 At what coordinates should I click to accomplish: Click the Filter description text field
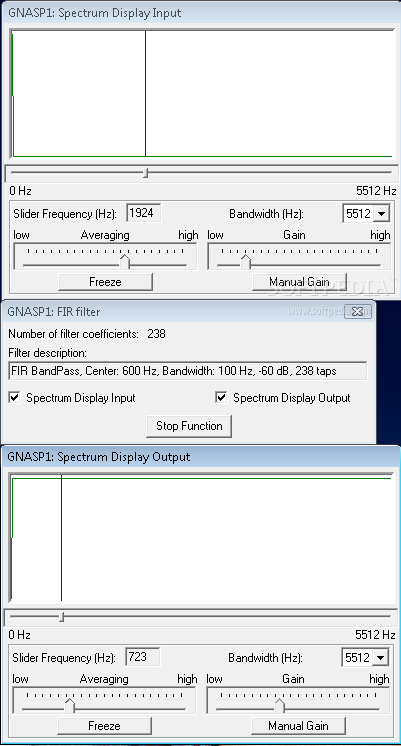pos(187,371)
